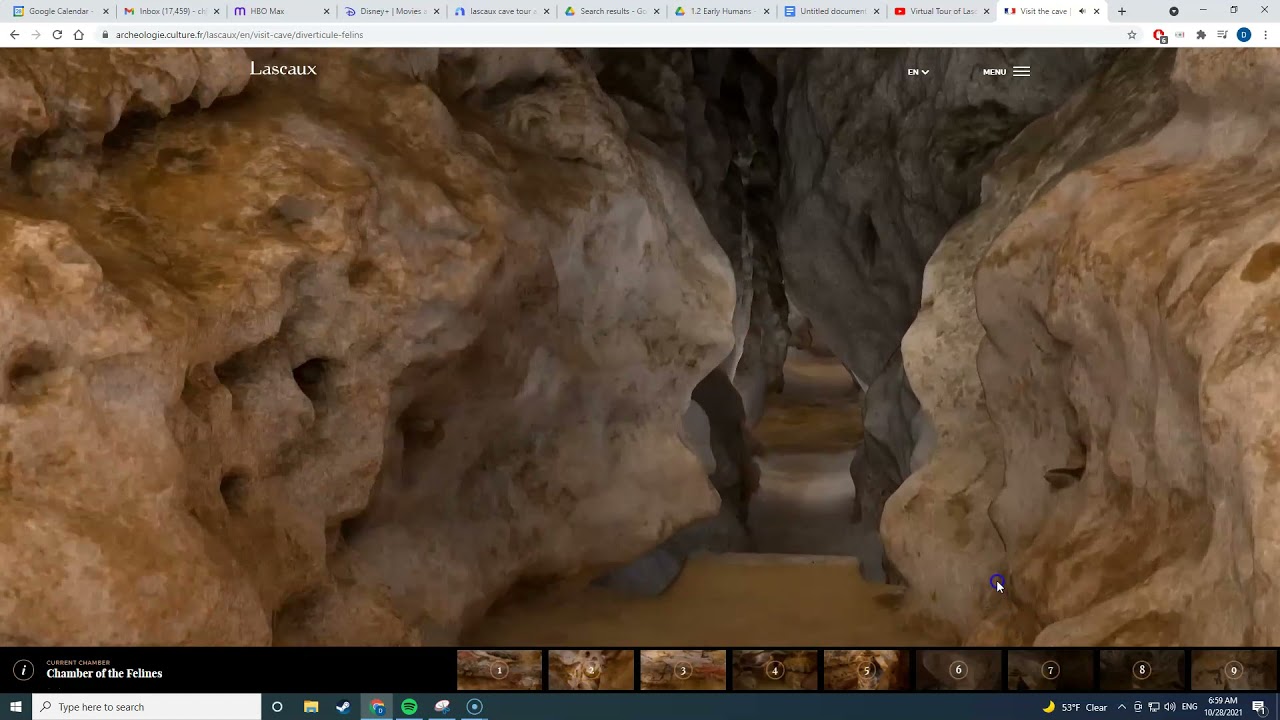The image size is (1280, 720).
Task: Open the Chrome three-dot menu
Action: [x=1266, y=34]
